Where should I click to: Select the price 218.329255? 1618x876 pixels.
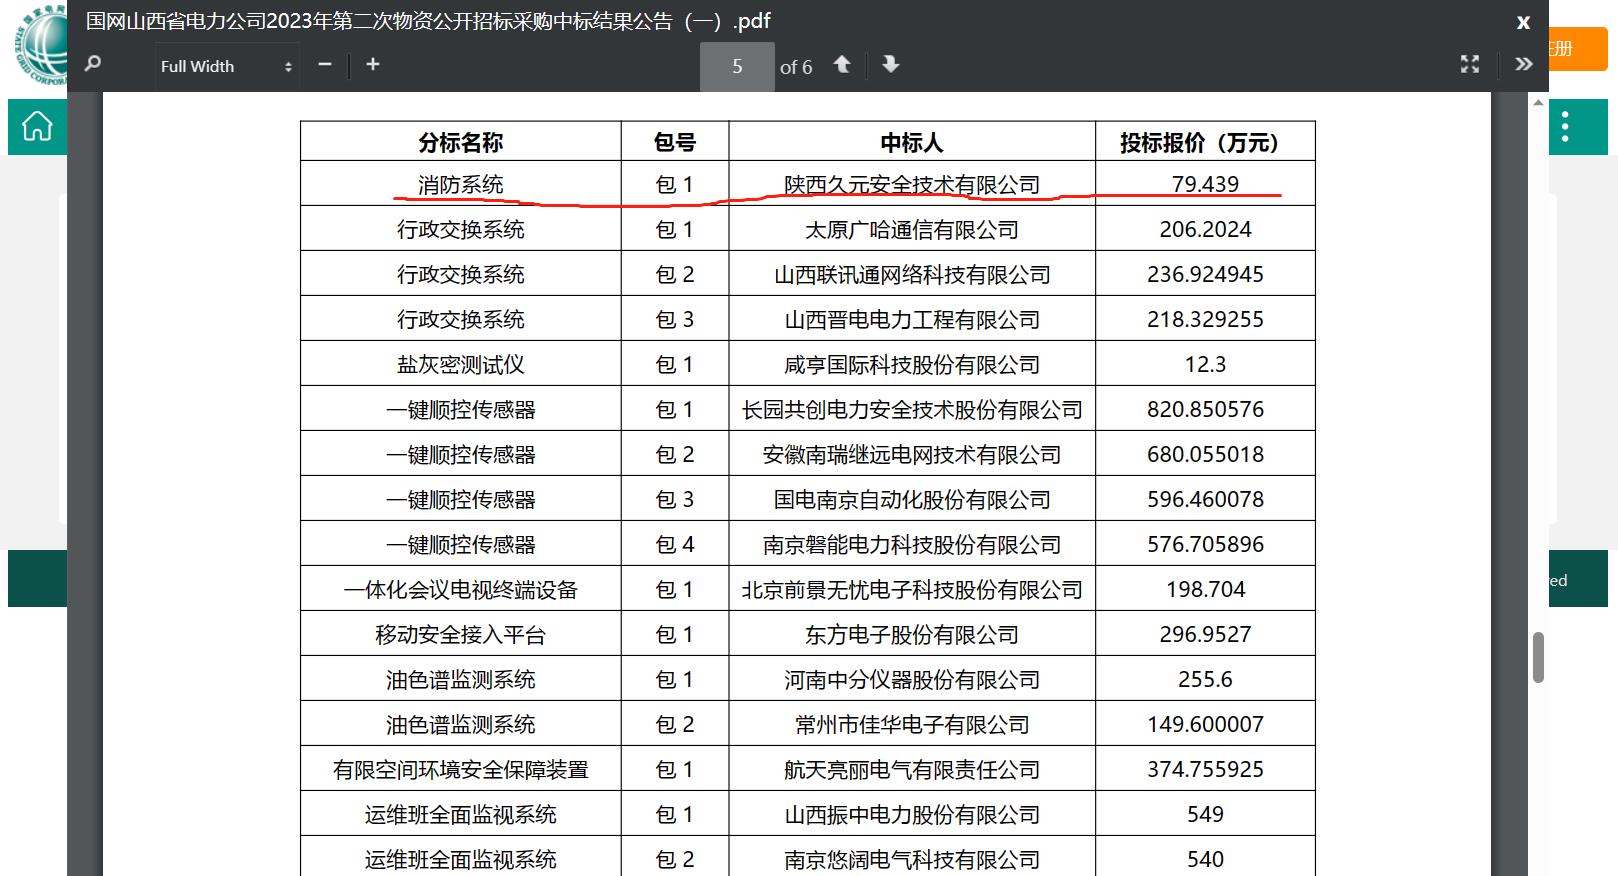coord(1205,319)
